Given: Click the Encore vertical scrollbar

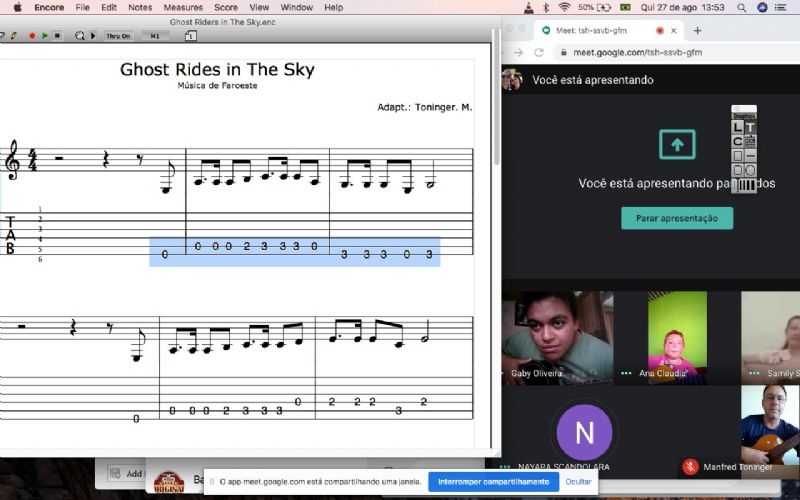Looking at the screenshot, I should pyautogui.click(x=497, y=97).
